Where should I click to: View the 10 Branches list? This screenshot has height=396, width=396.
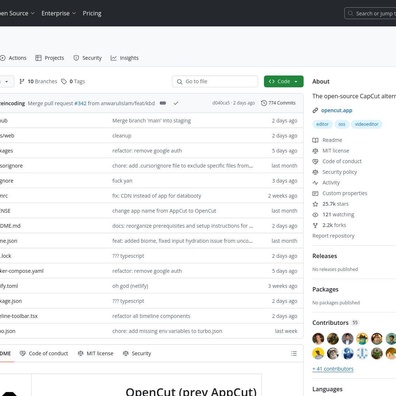point(38,81)
